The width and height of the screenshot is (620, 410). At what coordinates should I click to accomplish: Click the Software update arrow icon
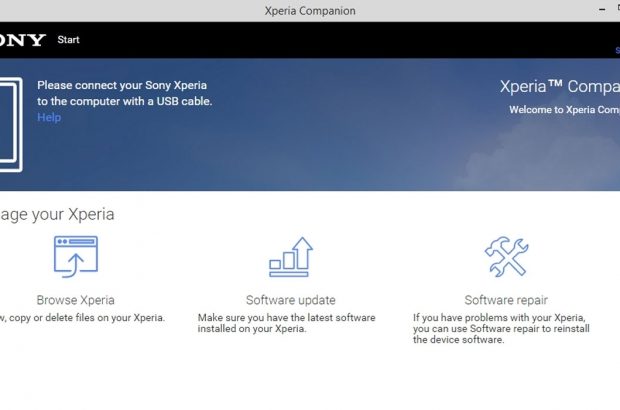pyautogui.click(x=291, y=257)
